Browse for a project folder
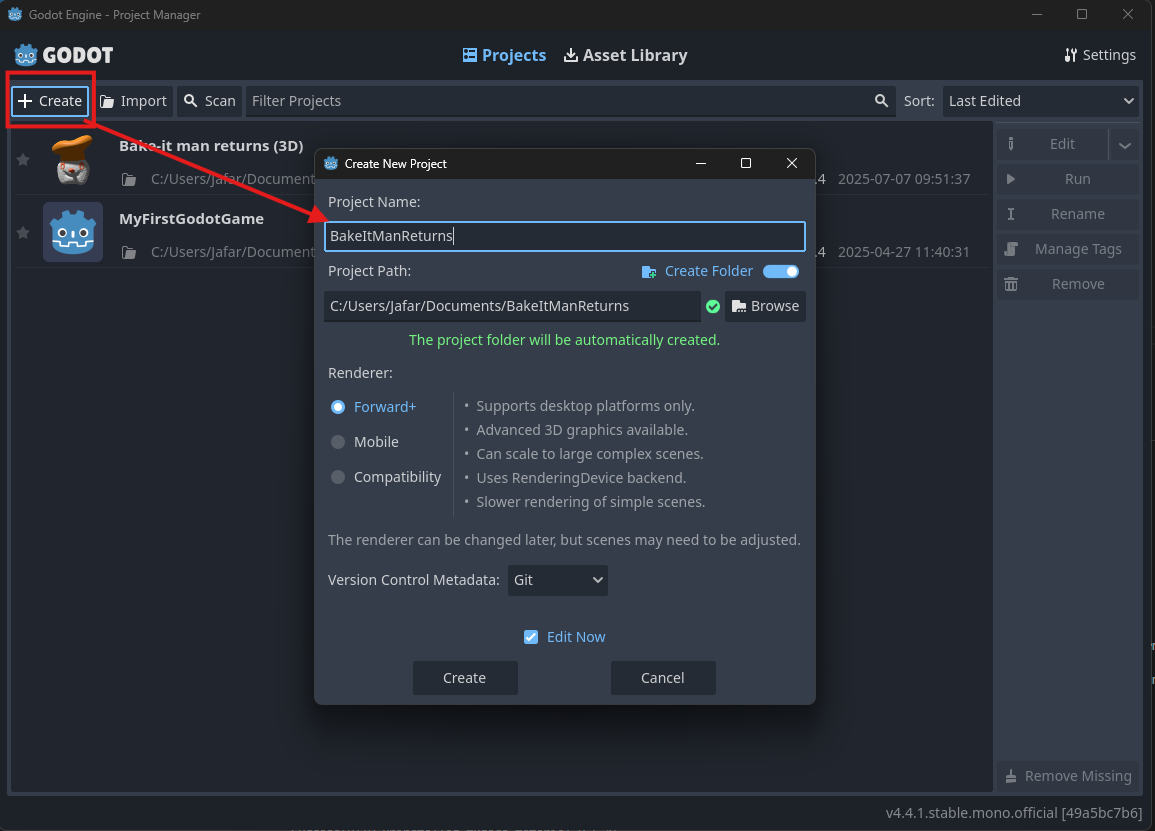 coord(765,306)
